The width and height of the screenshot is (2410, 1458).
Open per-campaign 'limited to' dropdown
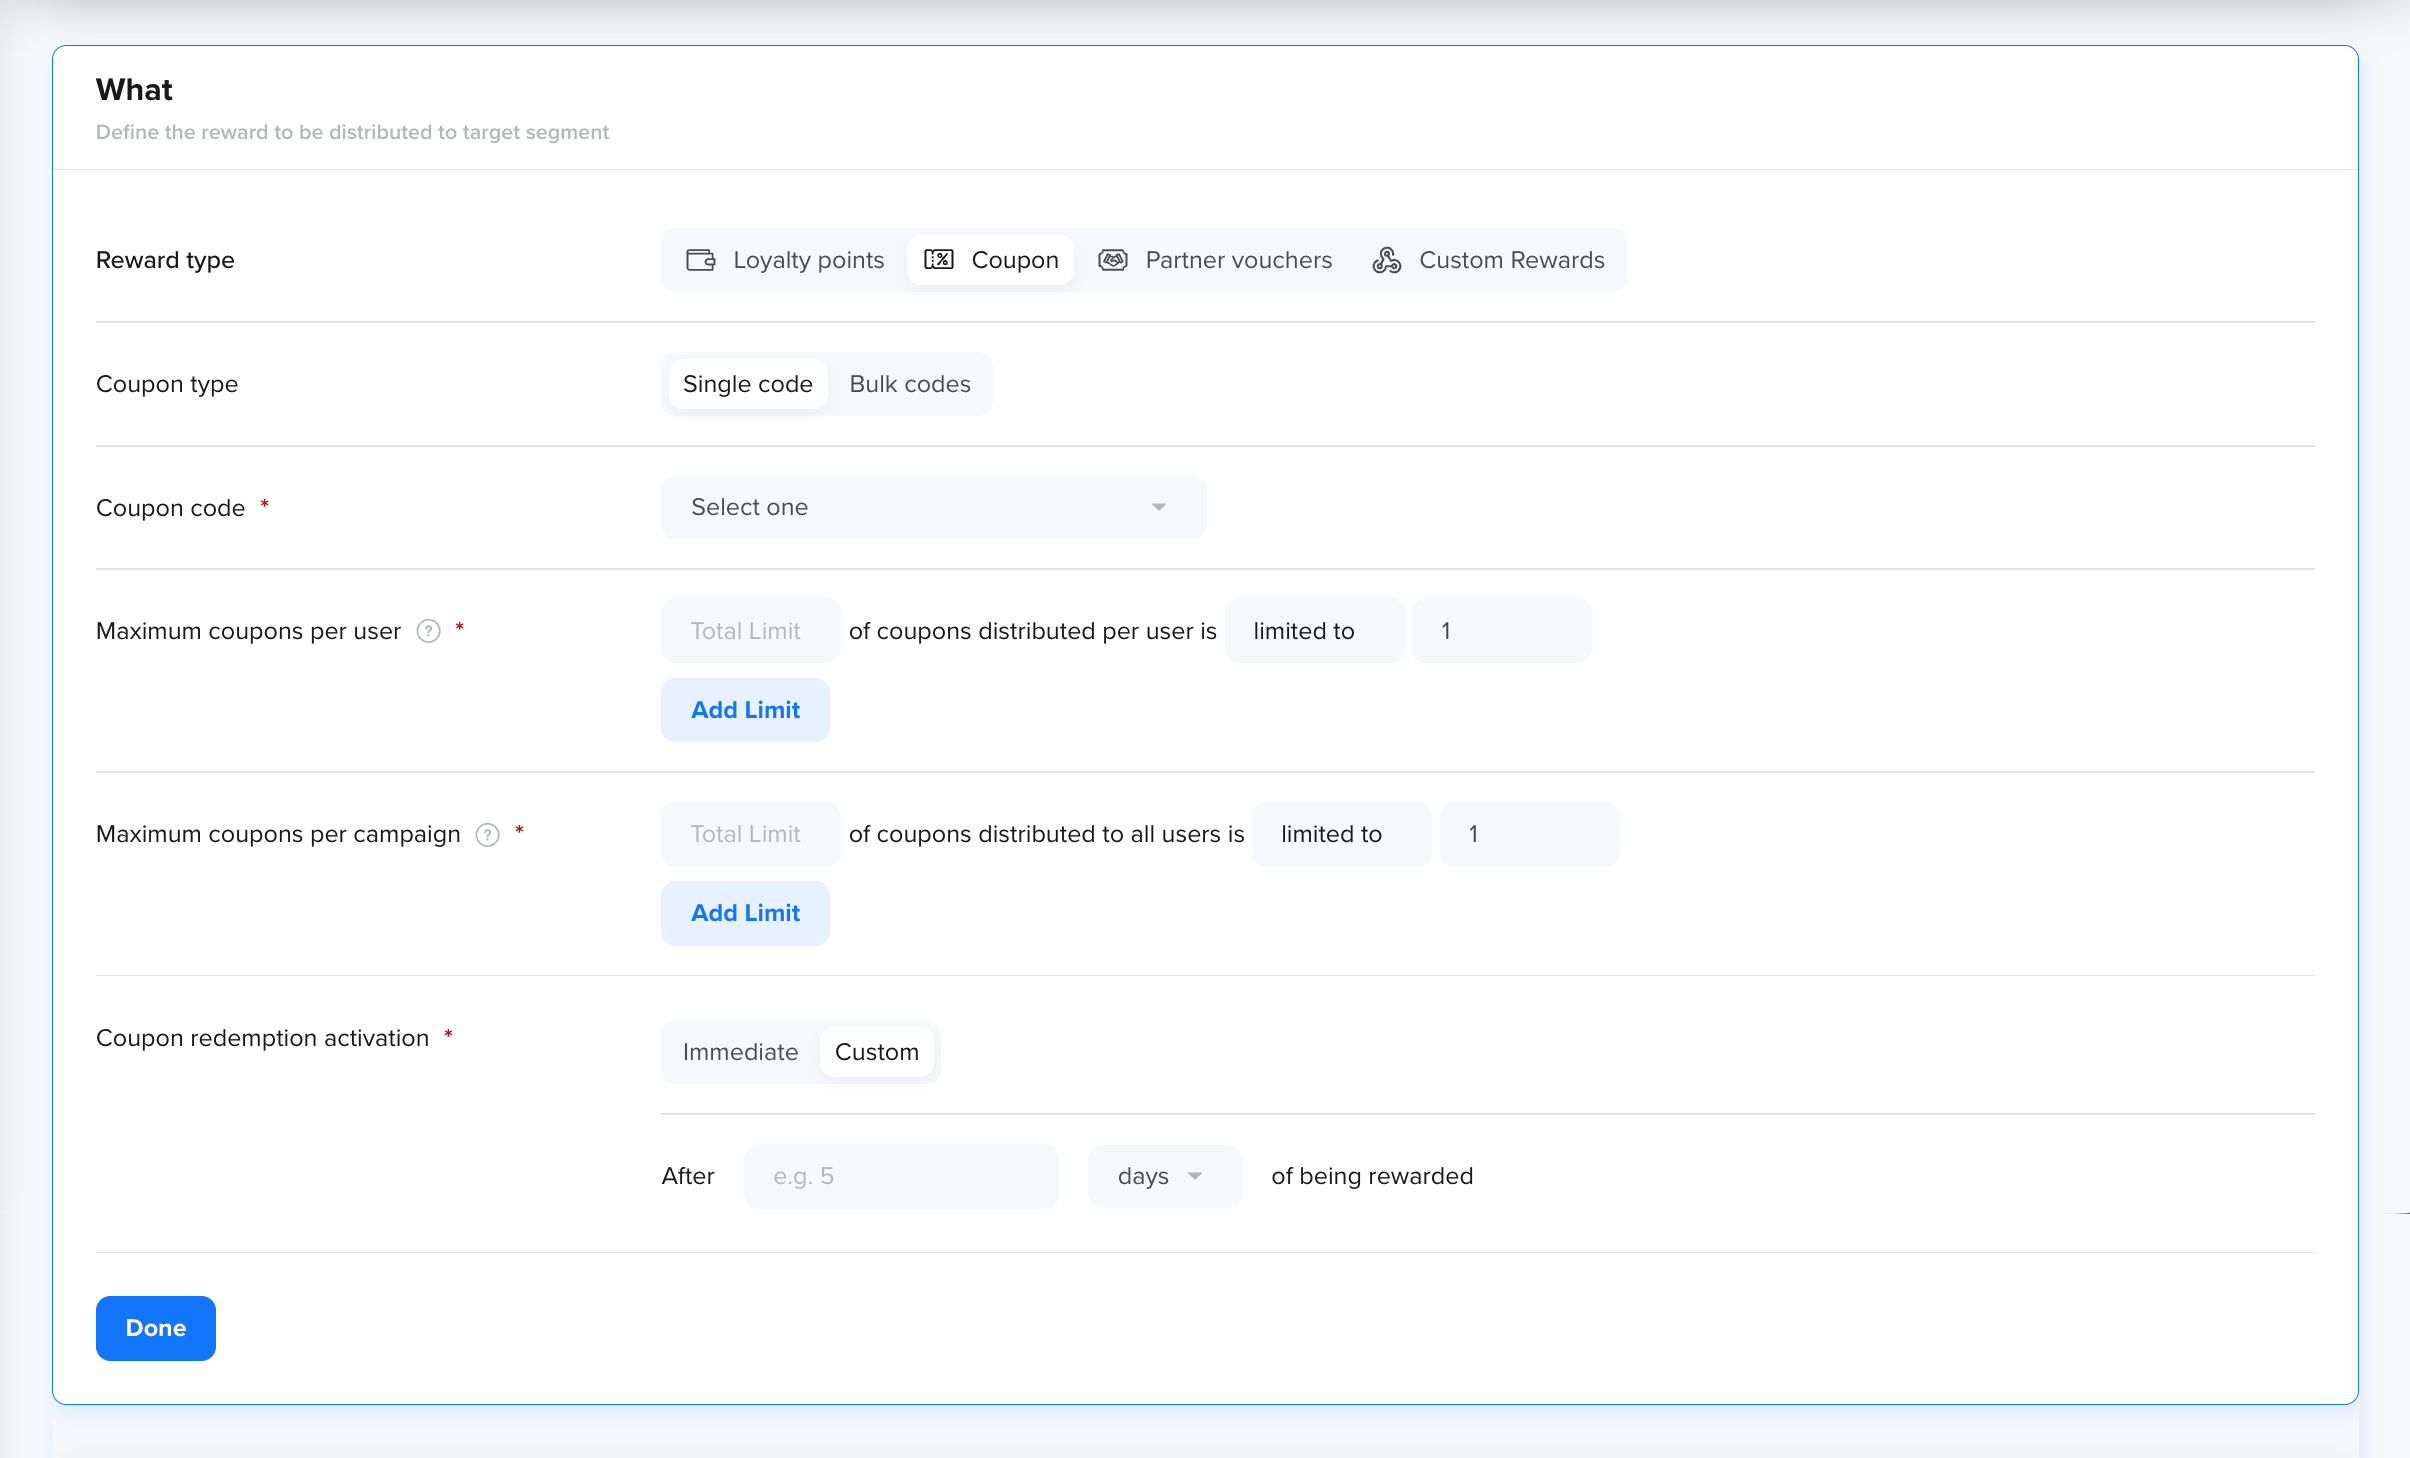pos(1340,834)
